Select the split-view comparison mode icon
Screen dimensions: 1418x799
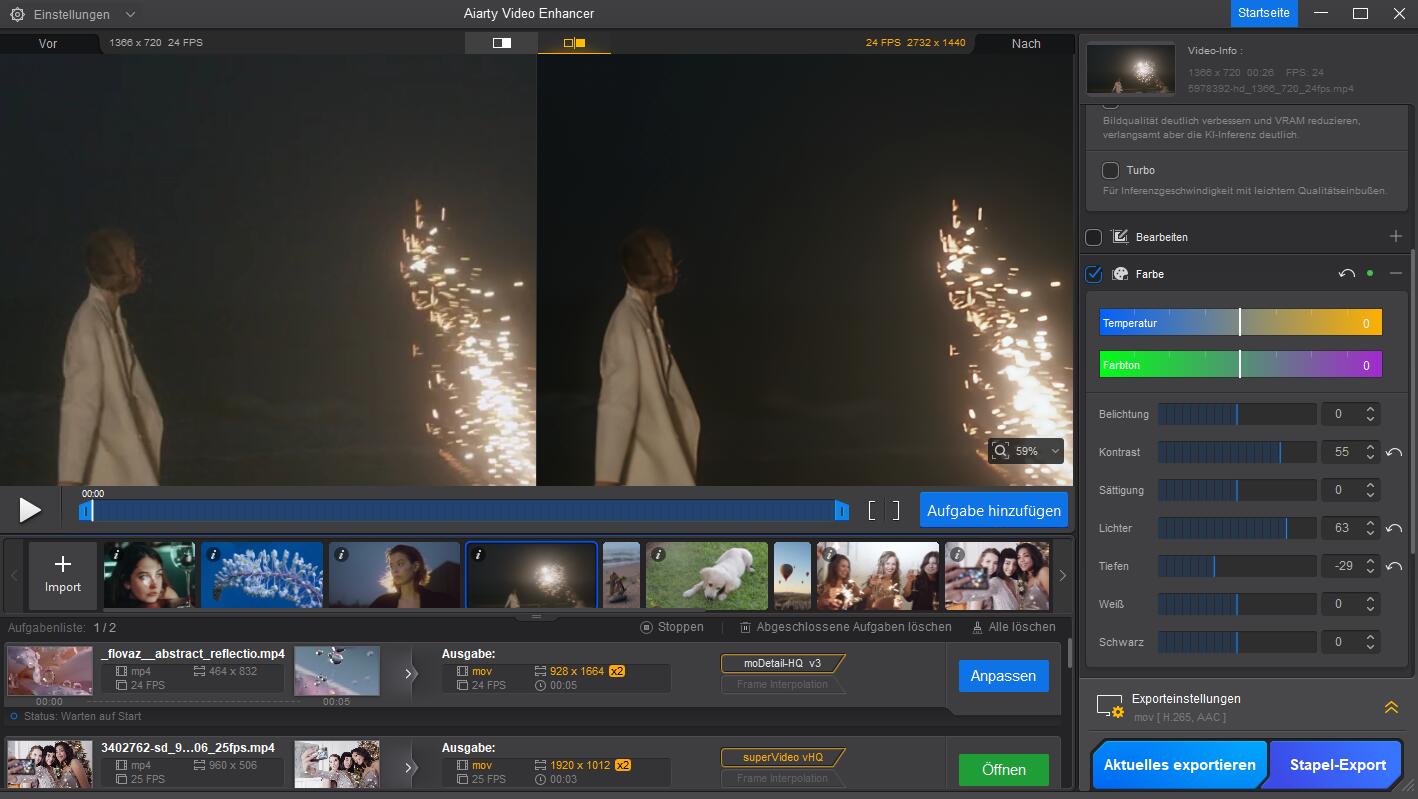[x=501, y=43]
